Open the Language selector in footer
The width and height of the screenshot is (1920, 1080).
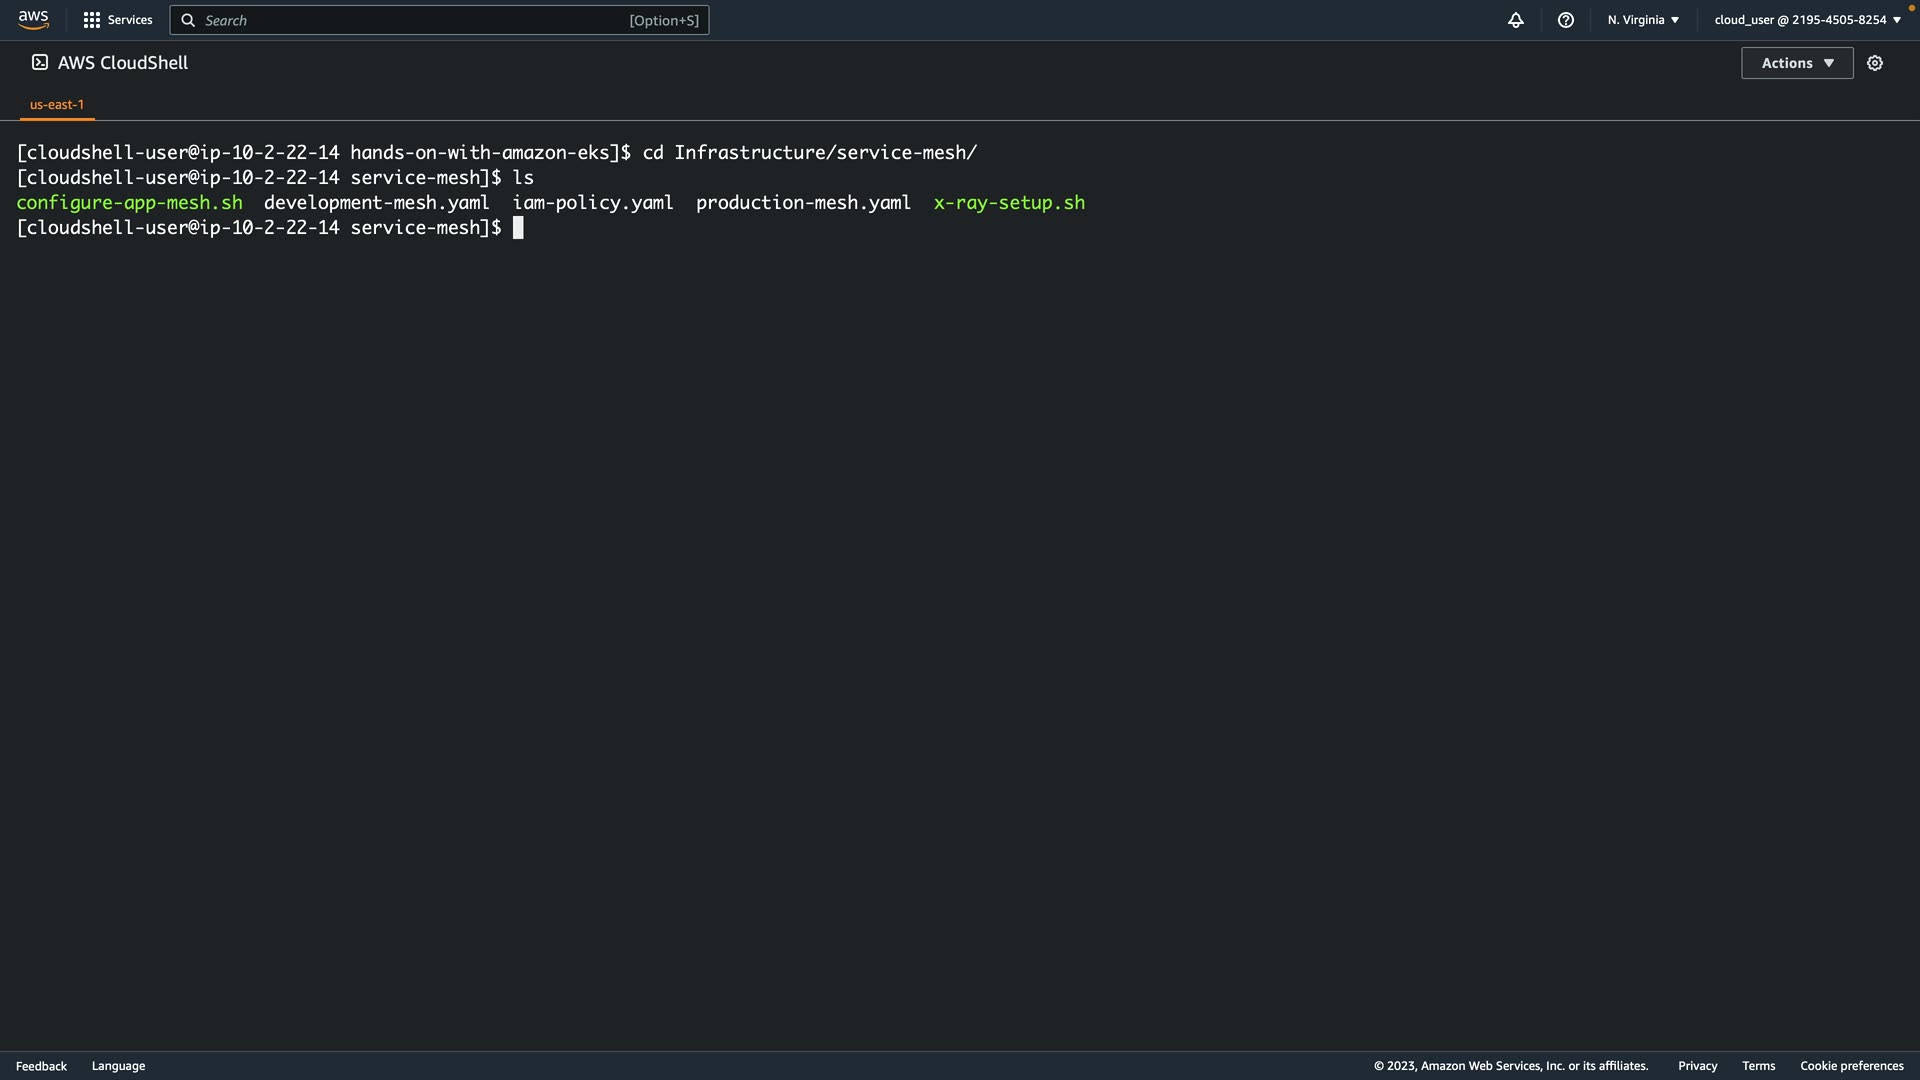point(118,1066)
